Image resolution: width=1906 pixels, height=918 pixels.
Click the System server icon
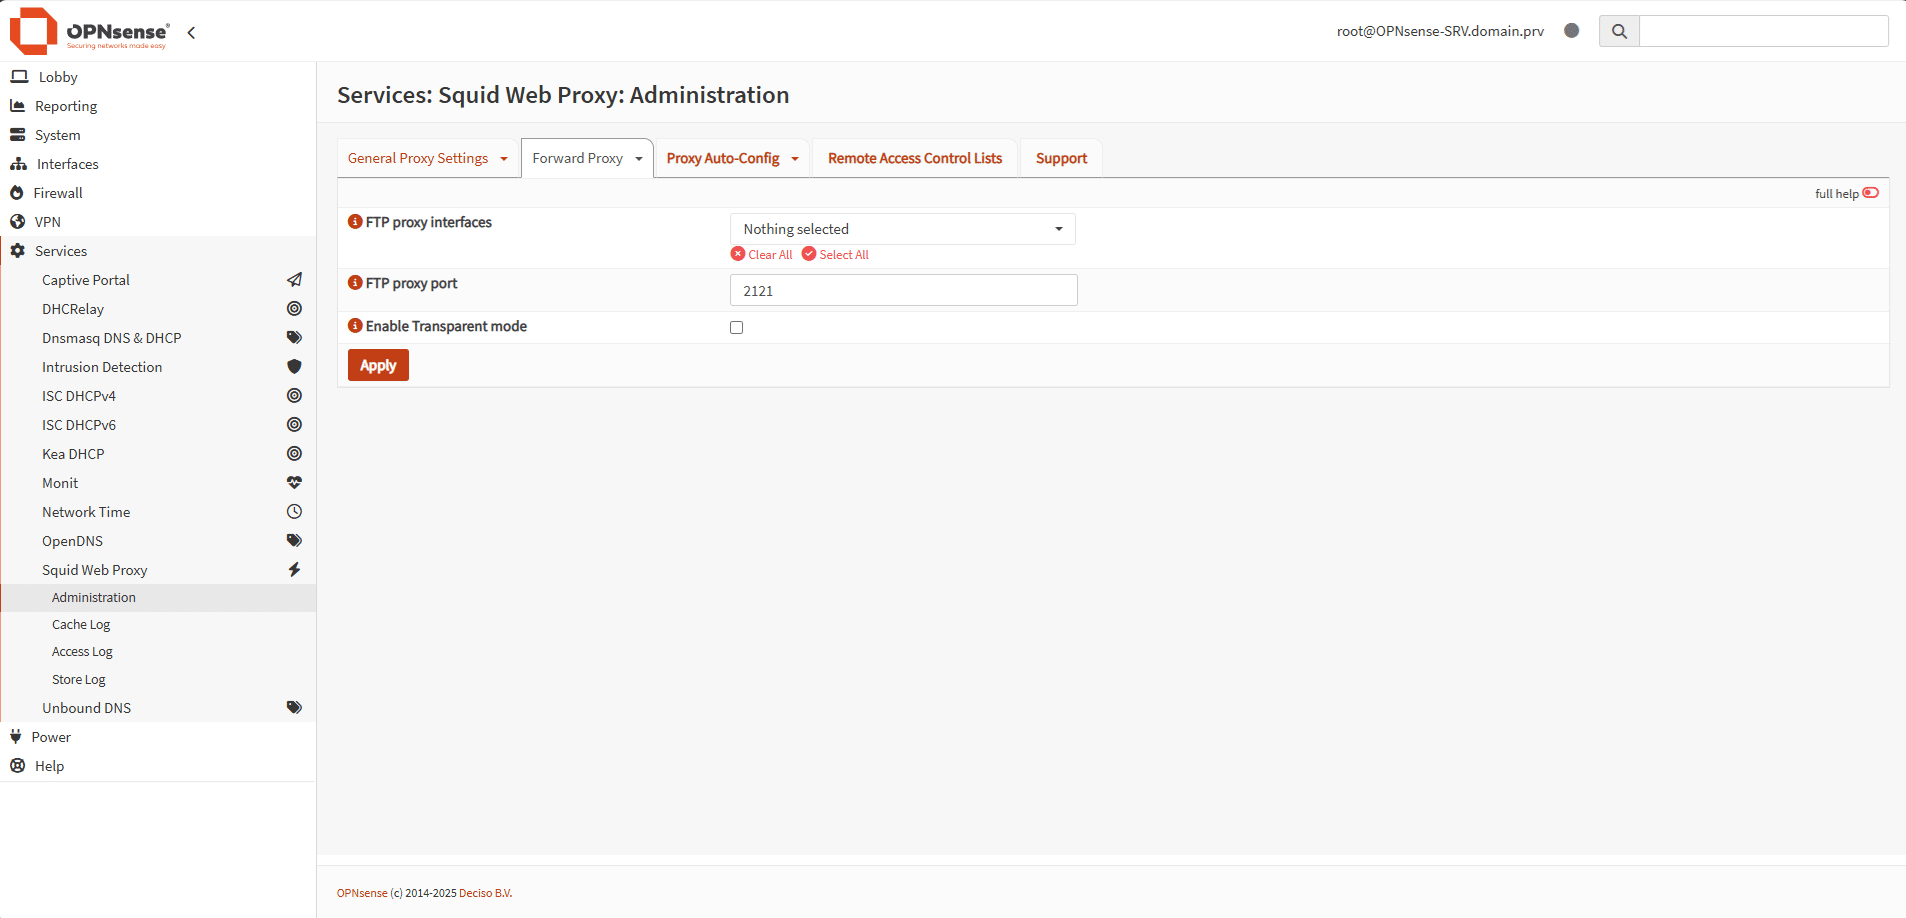point(17,135)
